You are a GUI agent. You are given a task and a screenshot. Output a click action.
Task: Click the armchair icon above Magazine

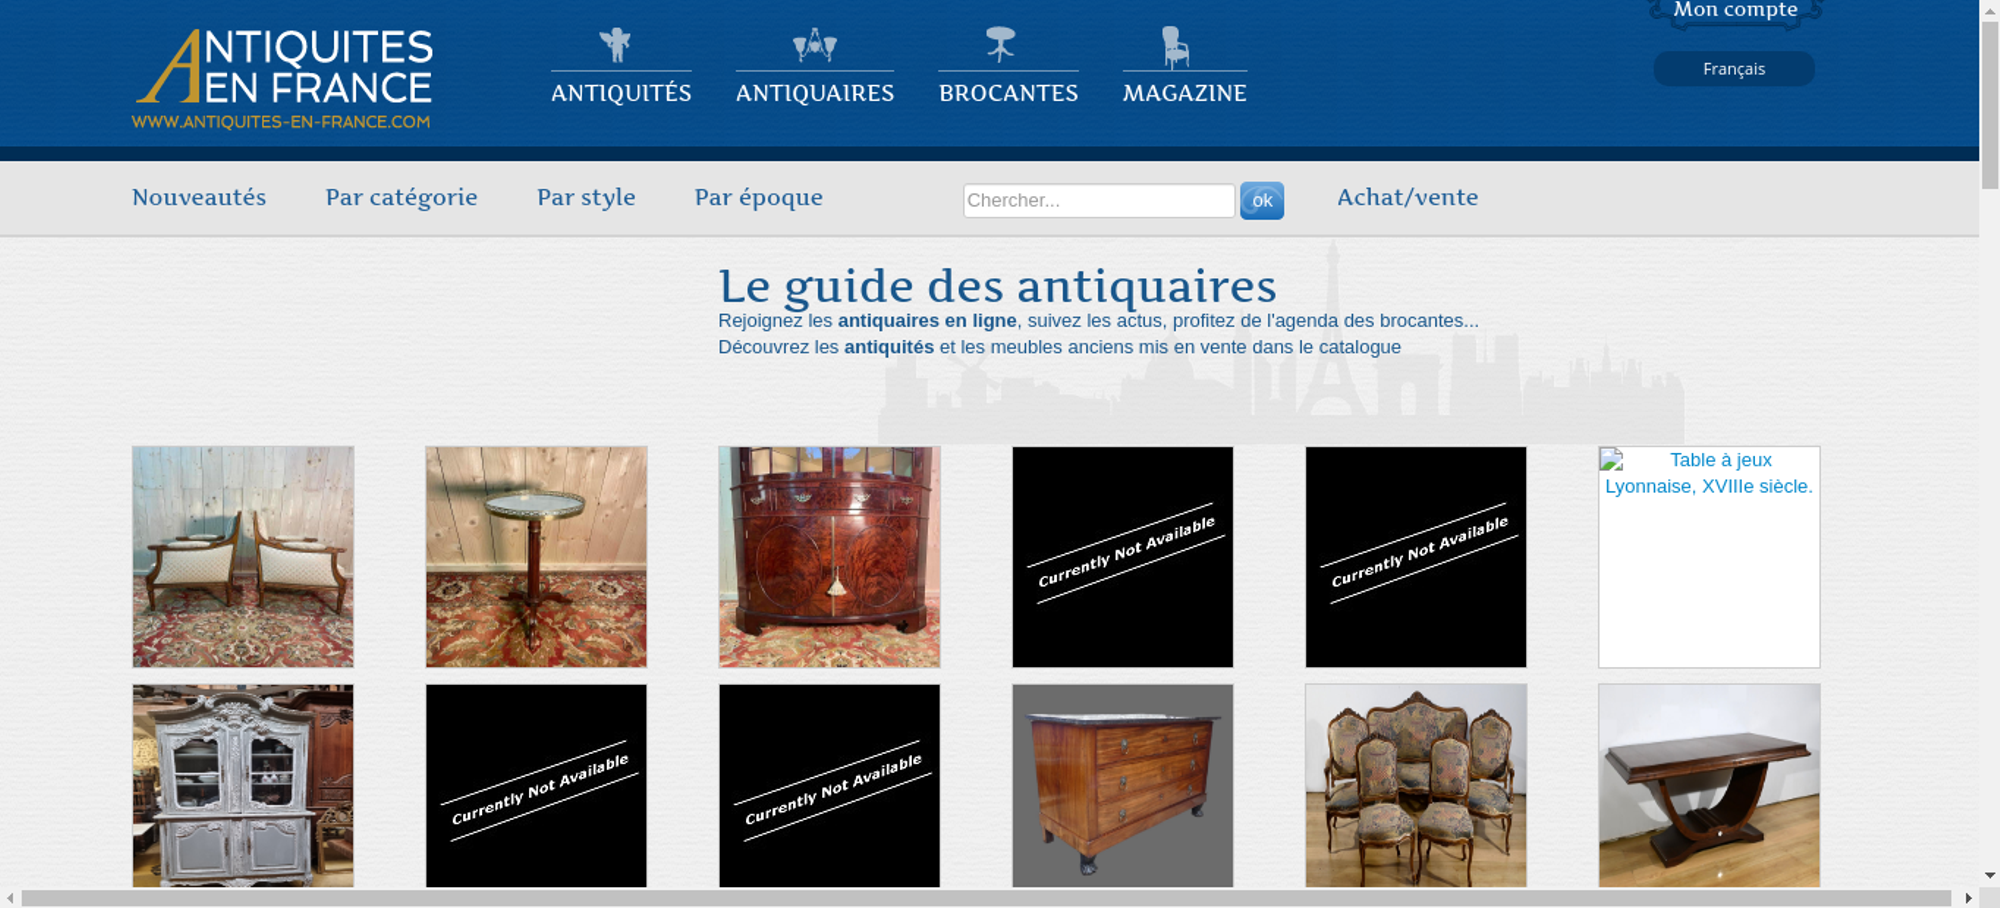[x=1175, y=47]
